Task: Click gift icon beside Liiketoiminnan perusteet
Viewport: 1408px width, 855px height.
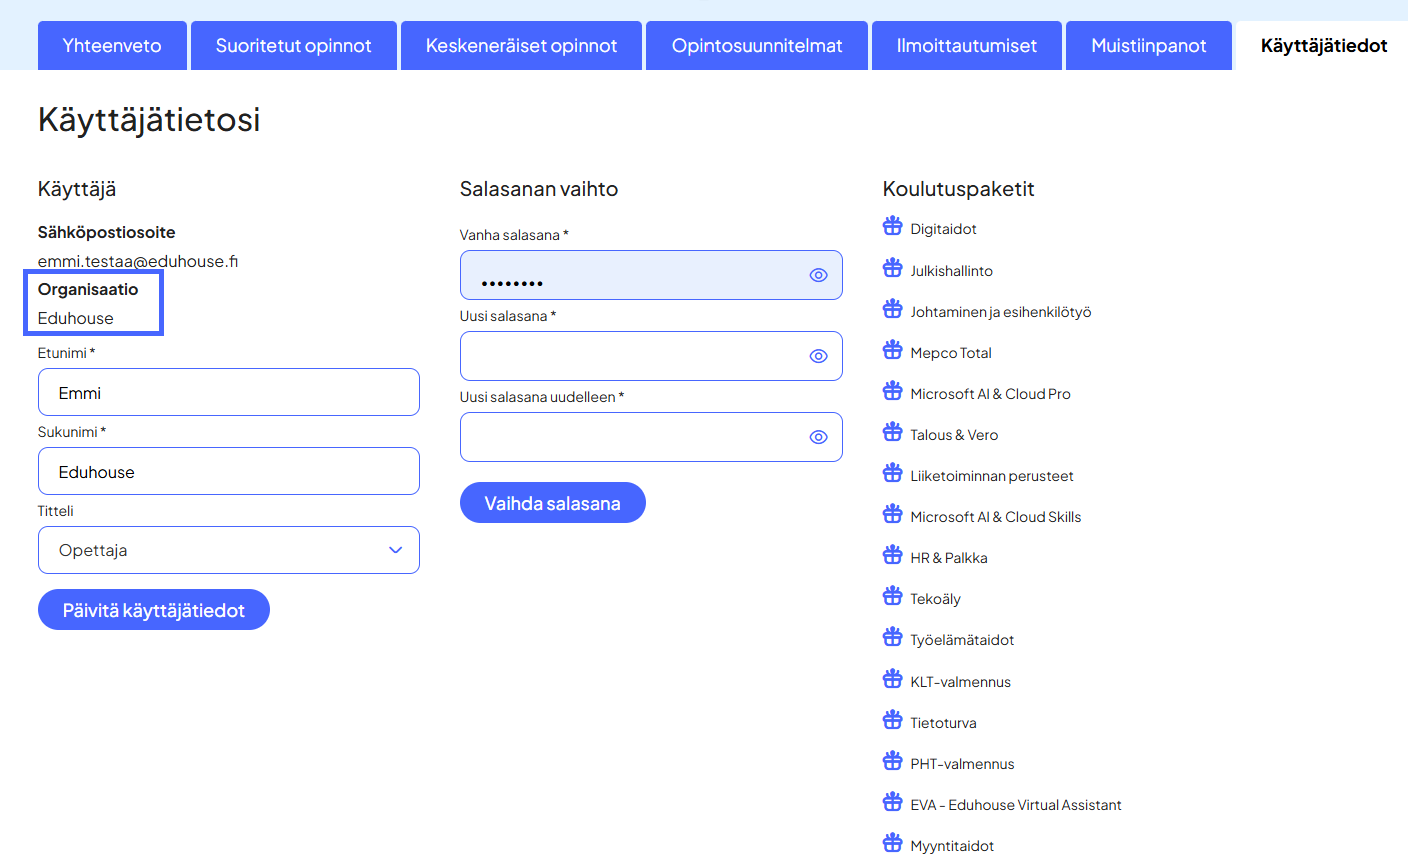Action: [892, 473]
